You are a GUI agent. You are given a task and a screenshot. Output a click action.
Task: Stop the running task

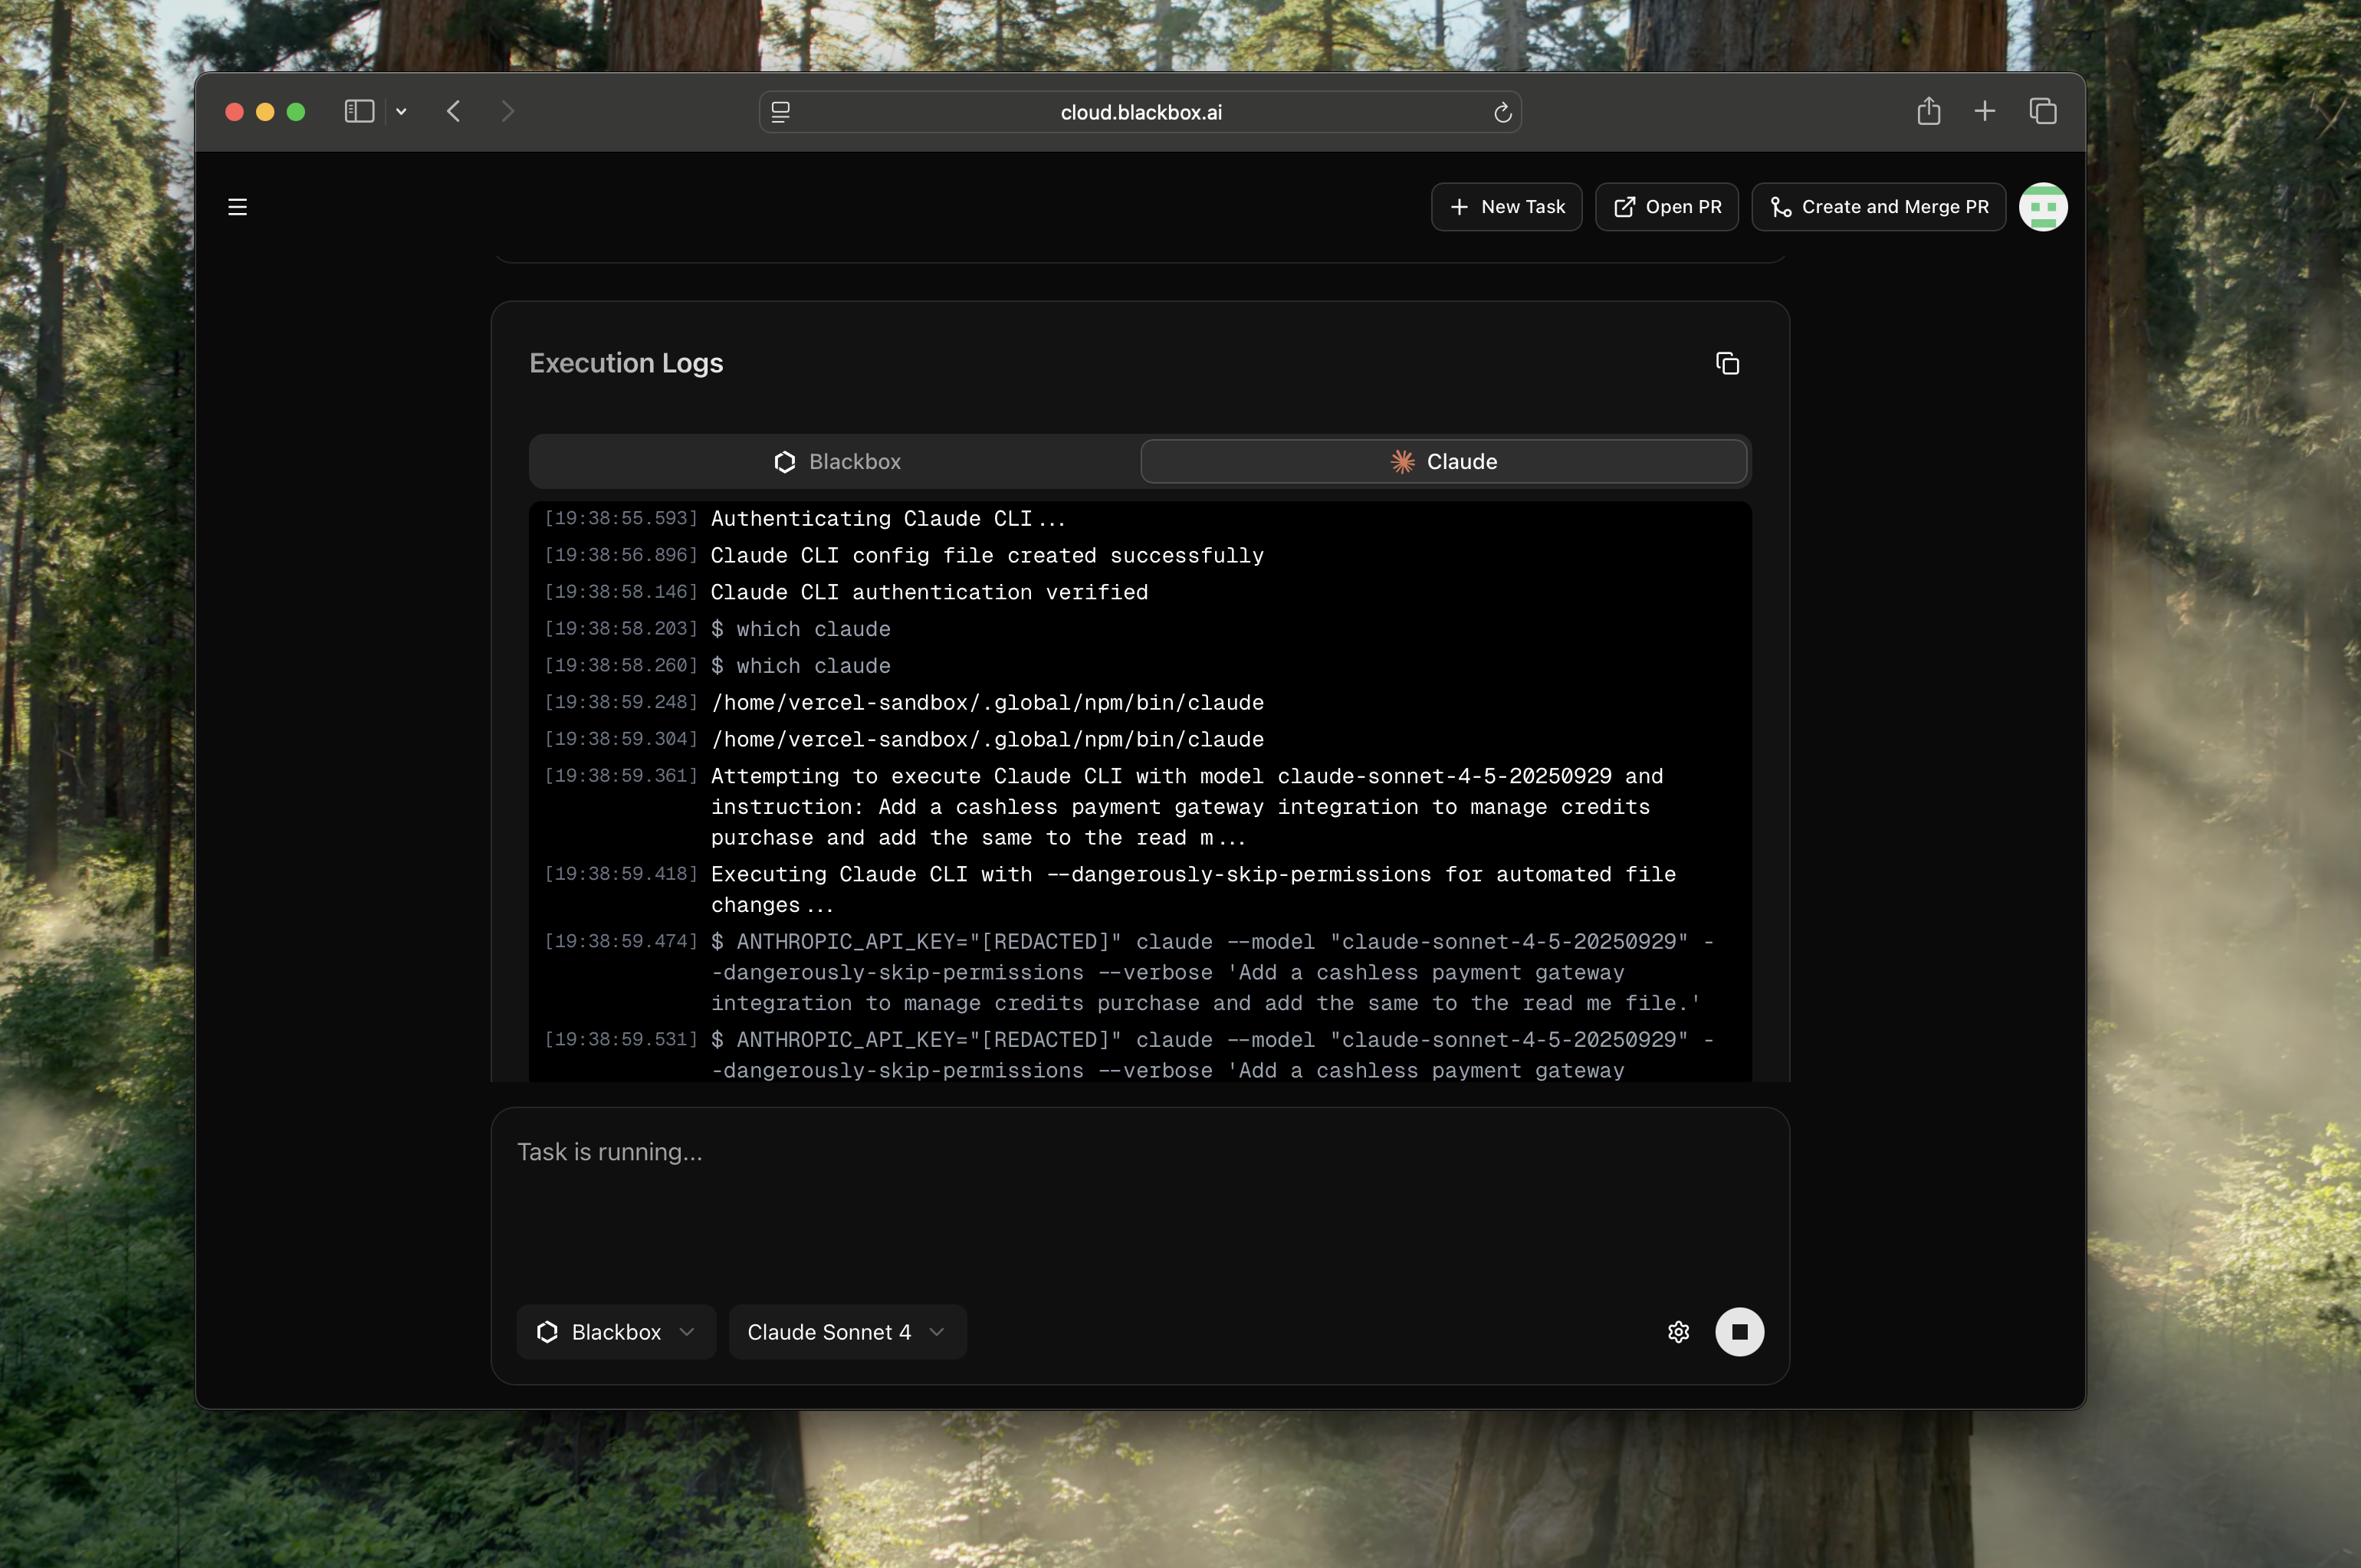[x=1739, y=1332]
